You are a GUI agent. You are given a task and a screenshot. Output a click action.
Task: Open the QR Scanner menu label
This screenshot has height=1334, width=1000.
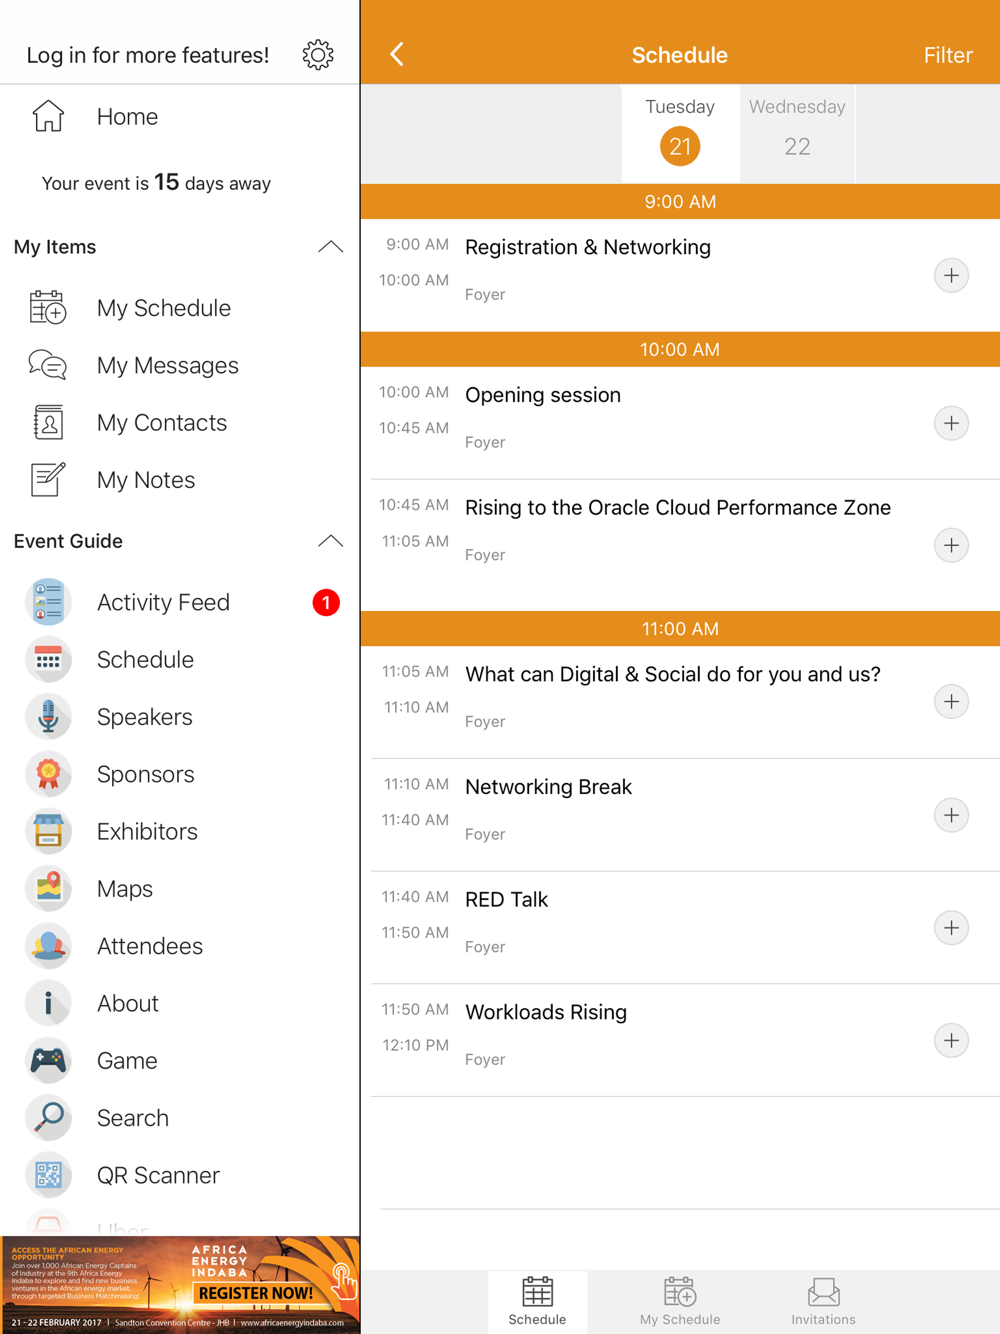point(158,1175)
